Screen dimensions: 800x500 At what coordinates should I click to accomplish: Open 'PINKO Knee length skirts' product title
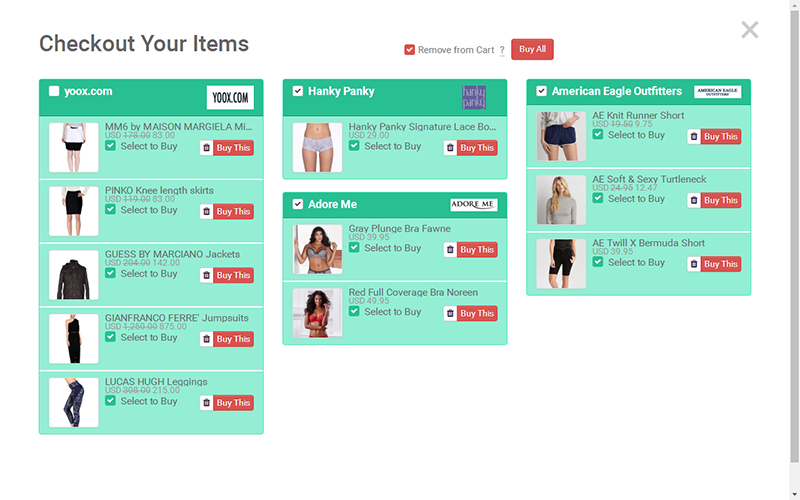159,191
